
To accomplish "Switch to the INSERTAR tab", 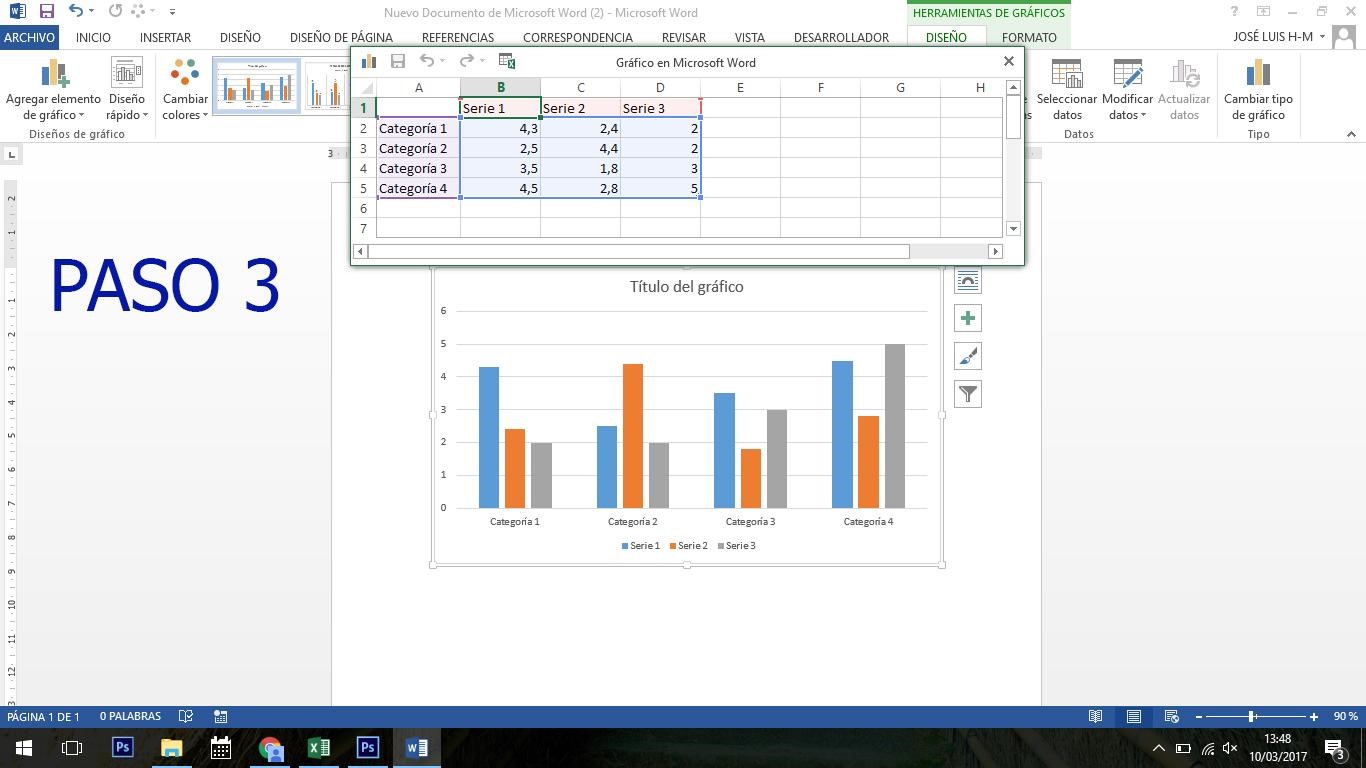I will (165, 37).
